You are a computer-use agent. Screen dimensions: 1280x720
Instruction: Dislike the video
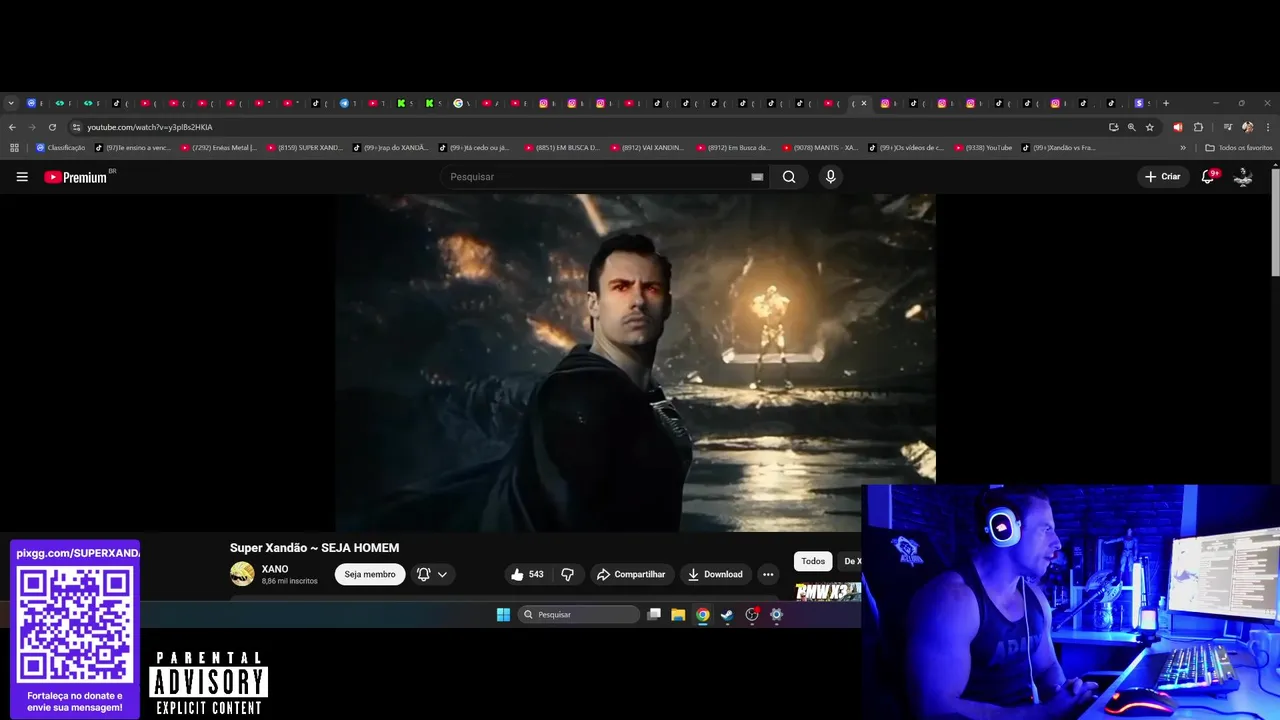coord(567,574)
